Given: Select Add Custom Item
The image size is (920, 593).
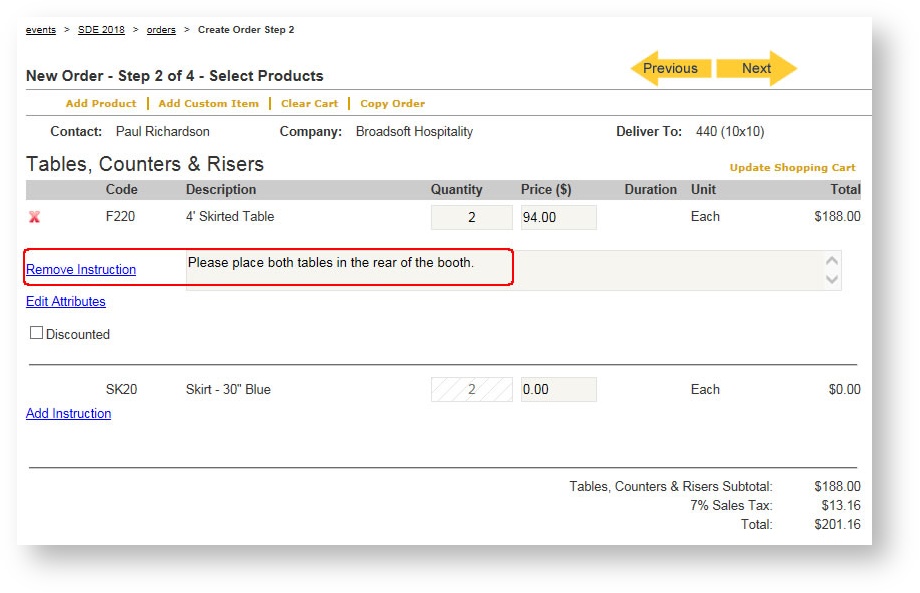Looking at the screenshot, I should click(208, 103).
